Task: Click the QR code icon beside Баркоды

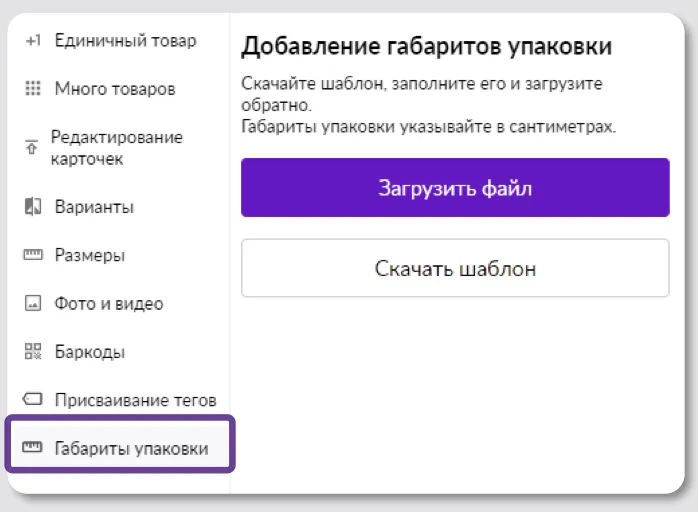Action: (33, 352)
